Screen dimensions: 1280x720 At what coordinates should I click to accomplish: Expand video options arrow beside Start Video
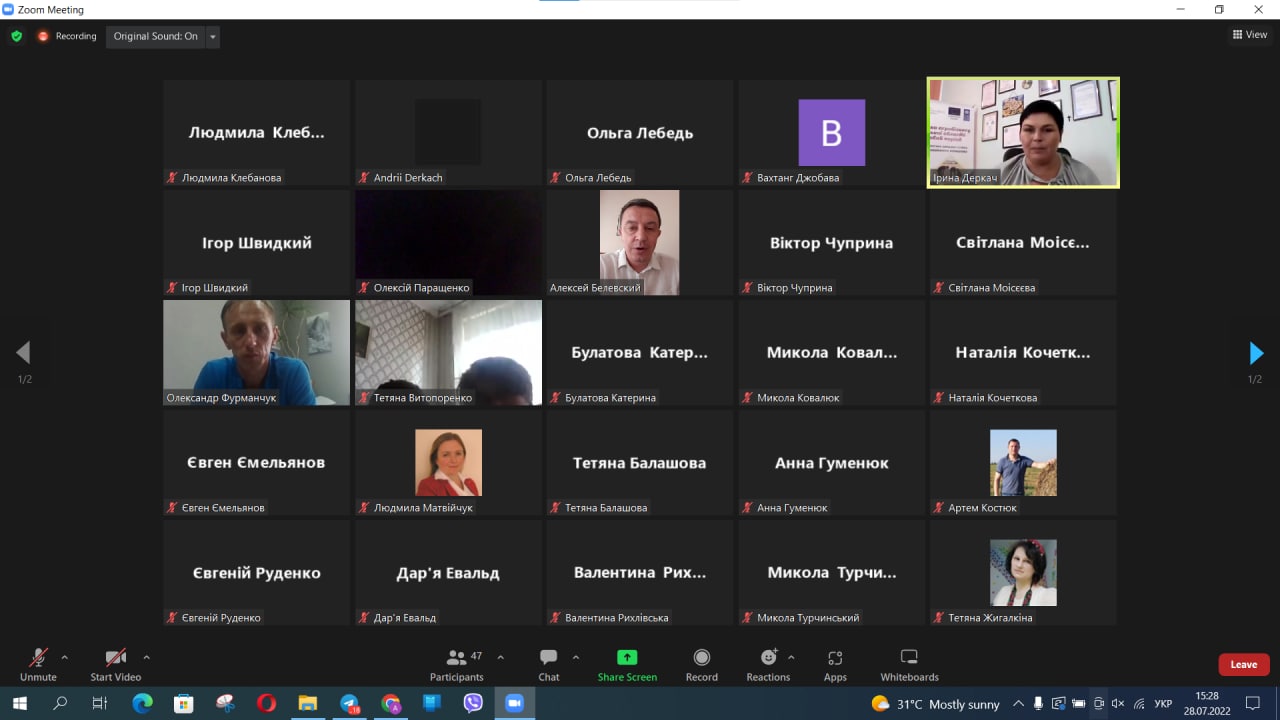(146, 657)
